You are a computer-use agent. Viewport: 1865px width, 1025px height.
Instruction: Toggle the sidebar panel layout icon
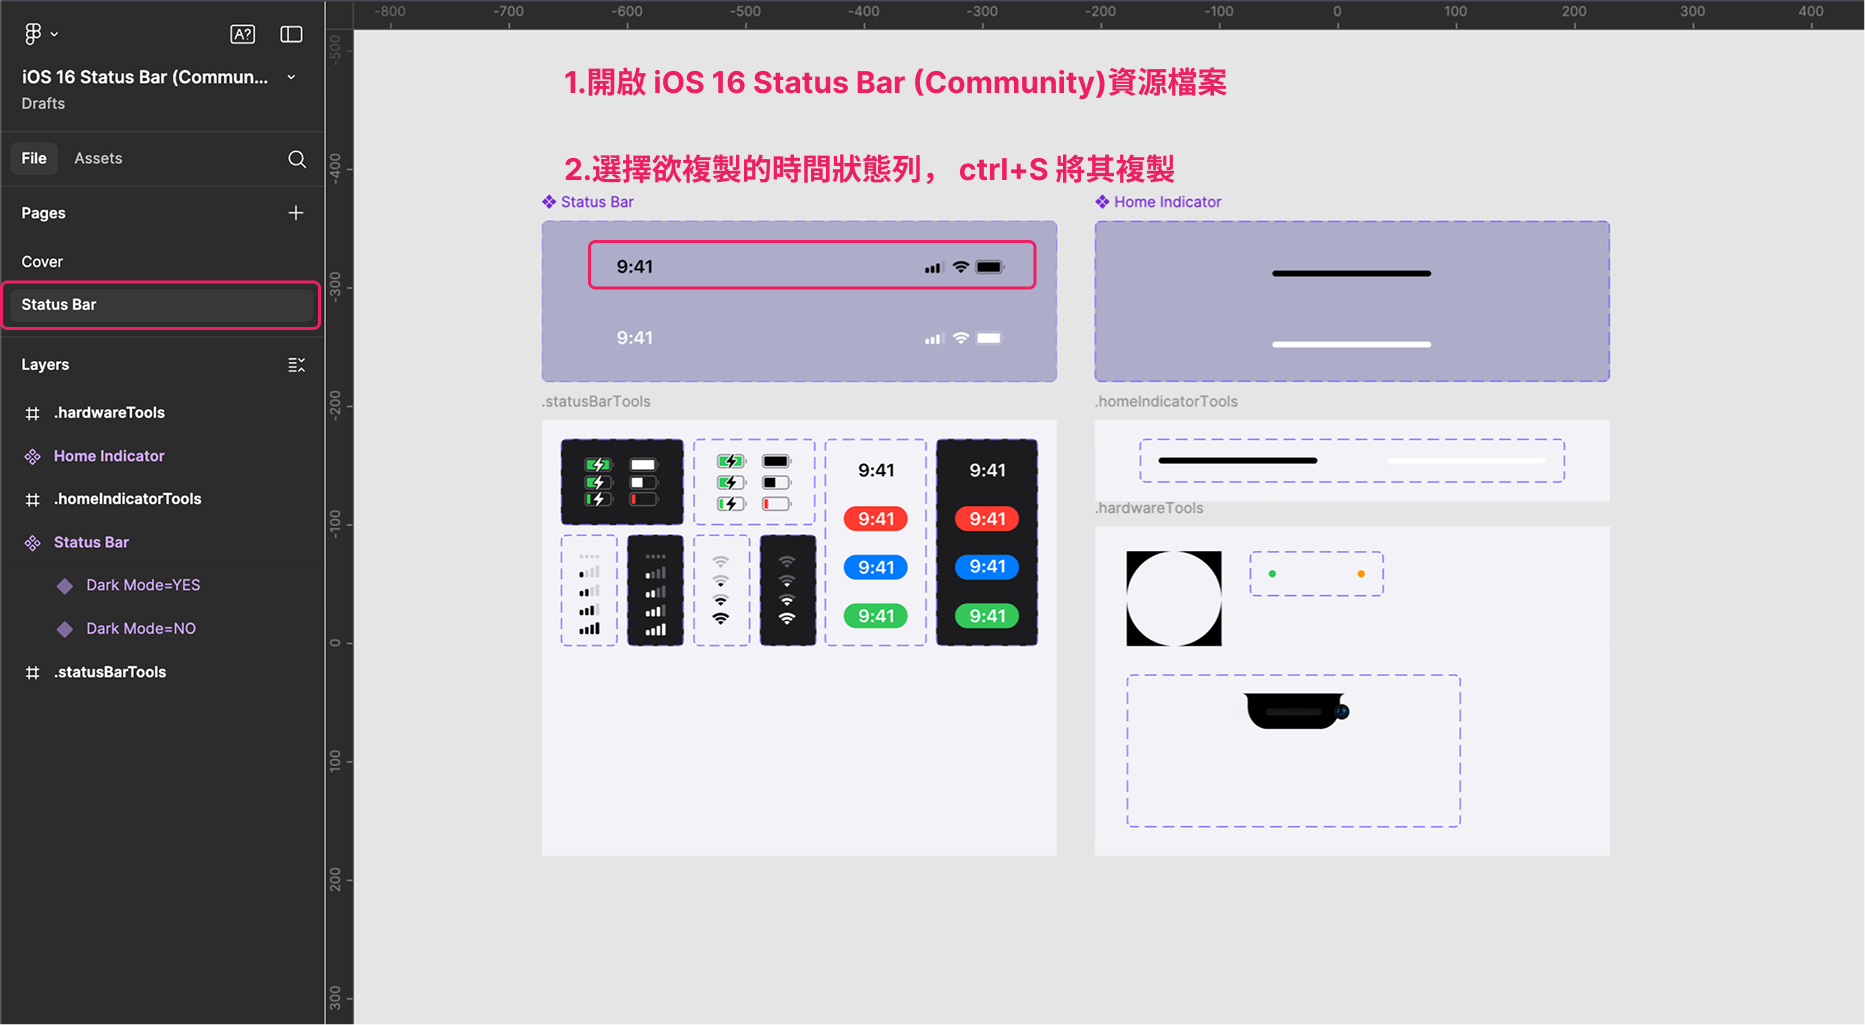[x=291, y=34]
